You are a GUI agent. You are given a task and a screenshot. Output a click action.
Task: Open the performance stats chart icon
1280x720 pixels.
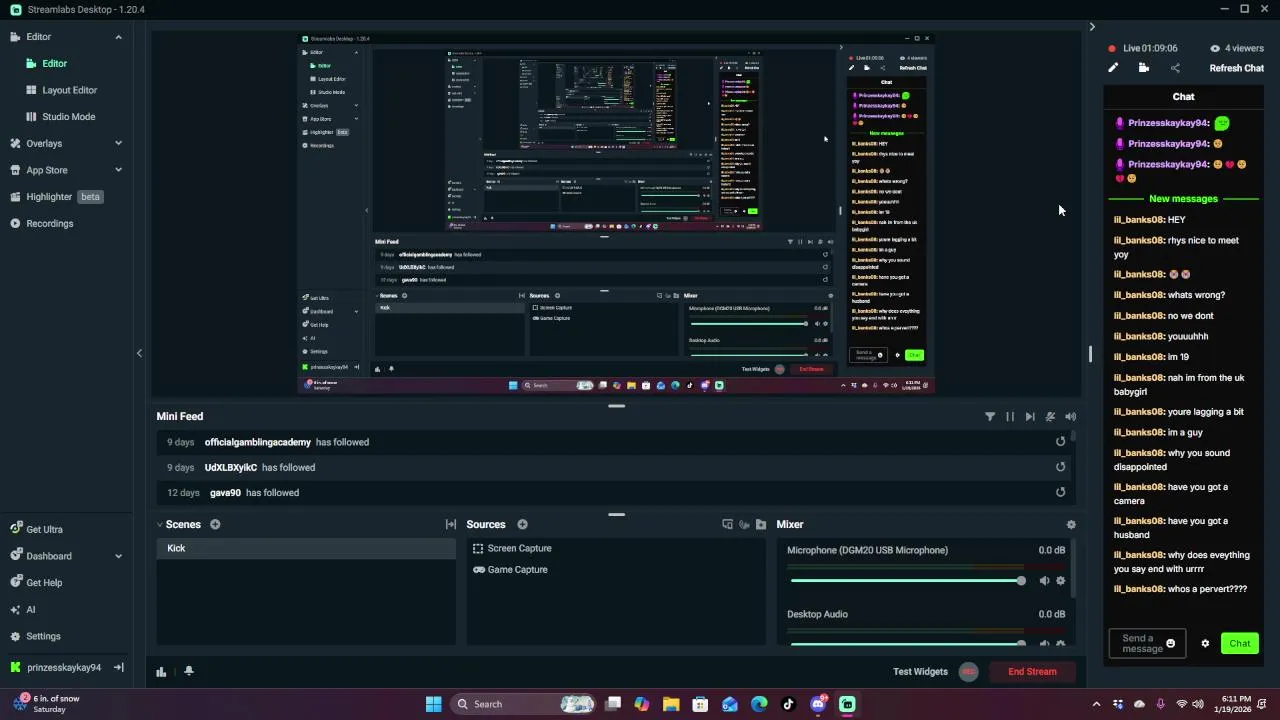click(x=161, y=672)
